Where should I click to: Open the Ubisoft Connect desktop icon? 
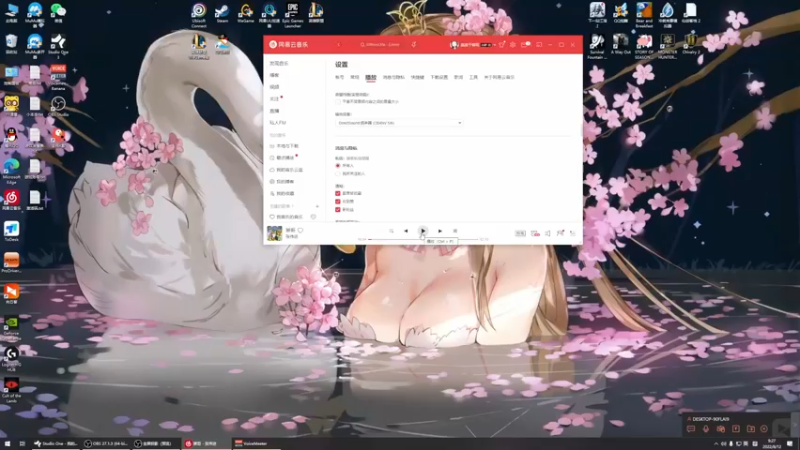click(x=199, y=15)
